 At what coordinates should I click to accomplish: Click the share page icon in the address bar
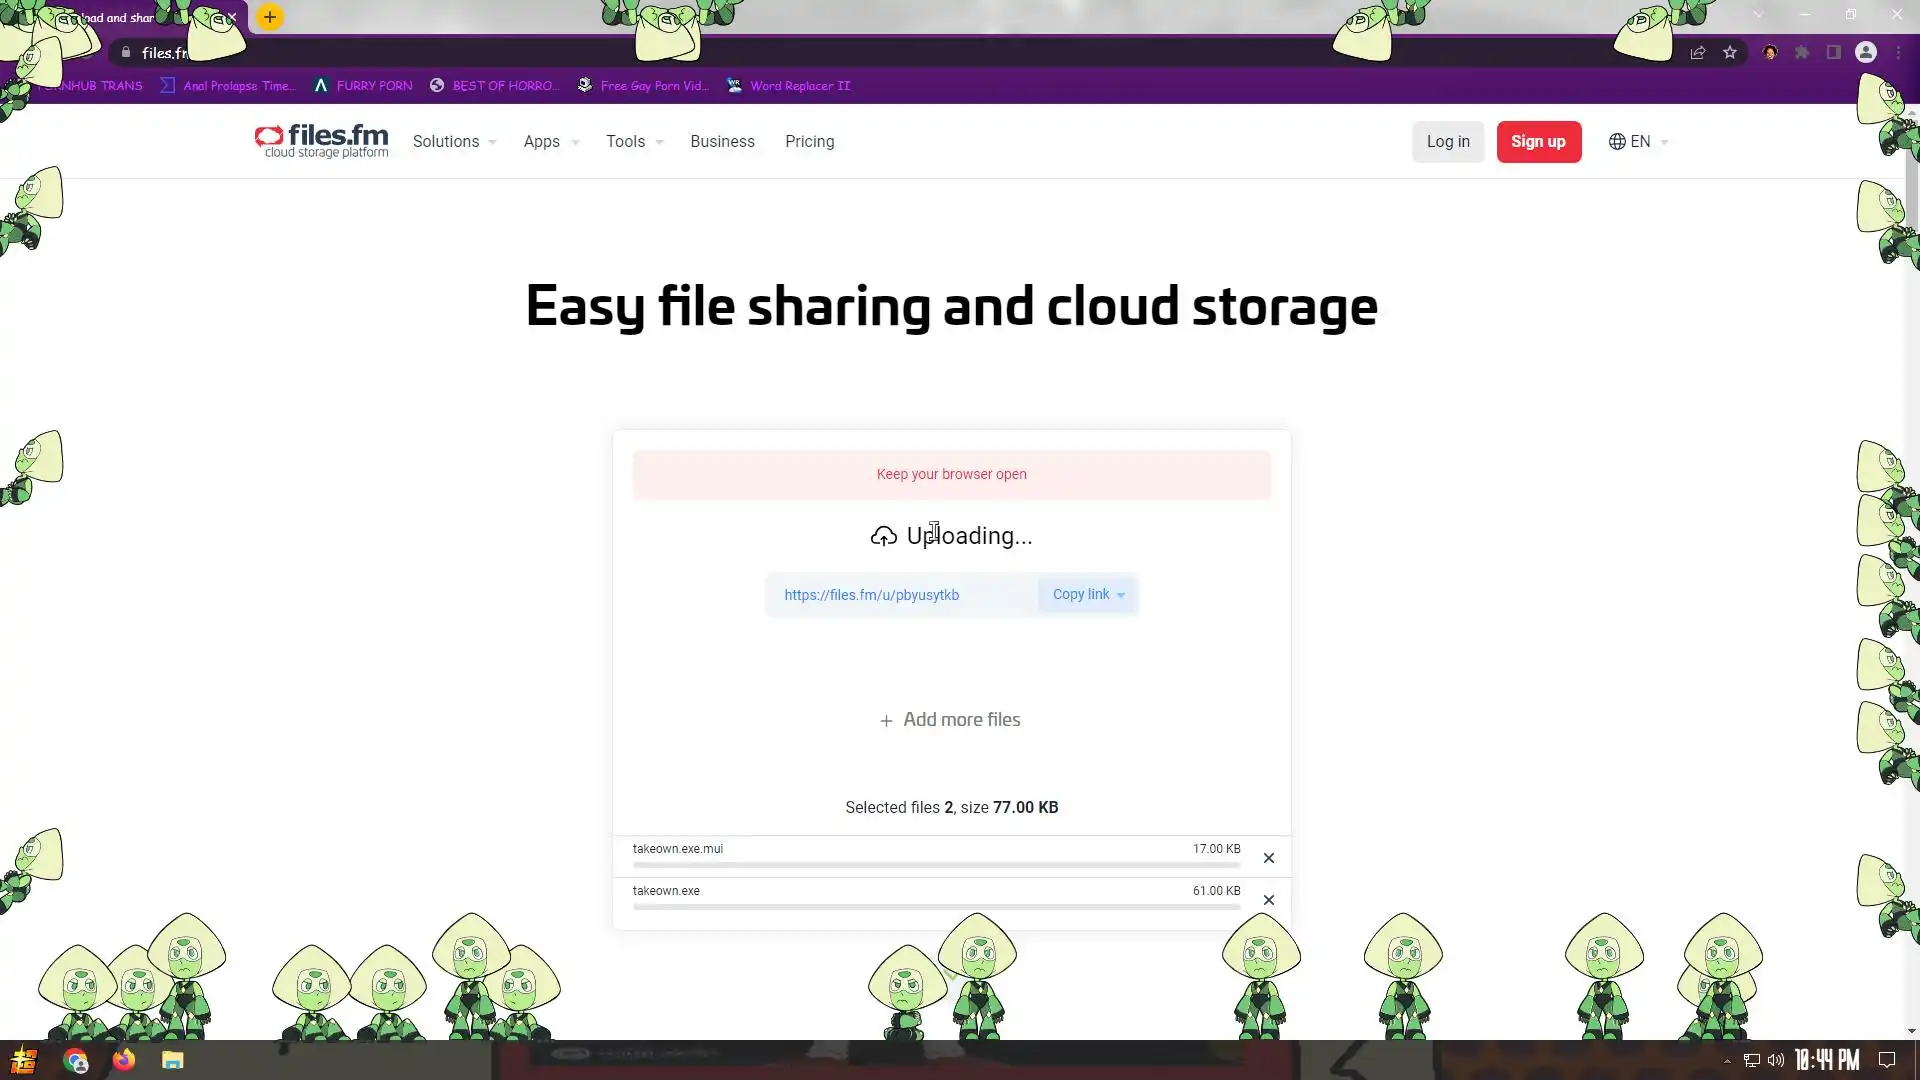(x=1697, y=53)
